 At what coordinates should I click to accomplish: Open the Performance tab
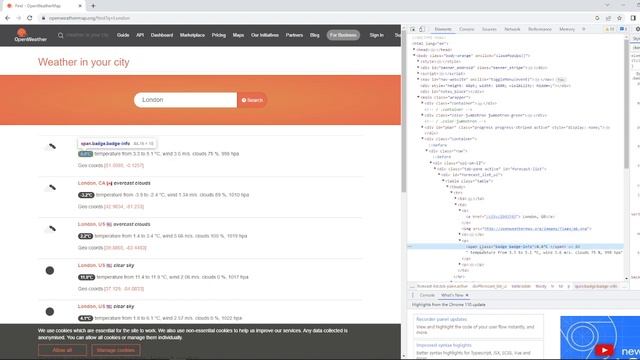pyautogui.click(x=540, y=29)
